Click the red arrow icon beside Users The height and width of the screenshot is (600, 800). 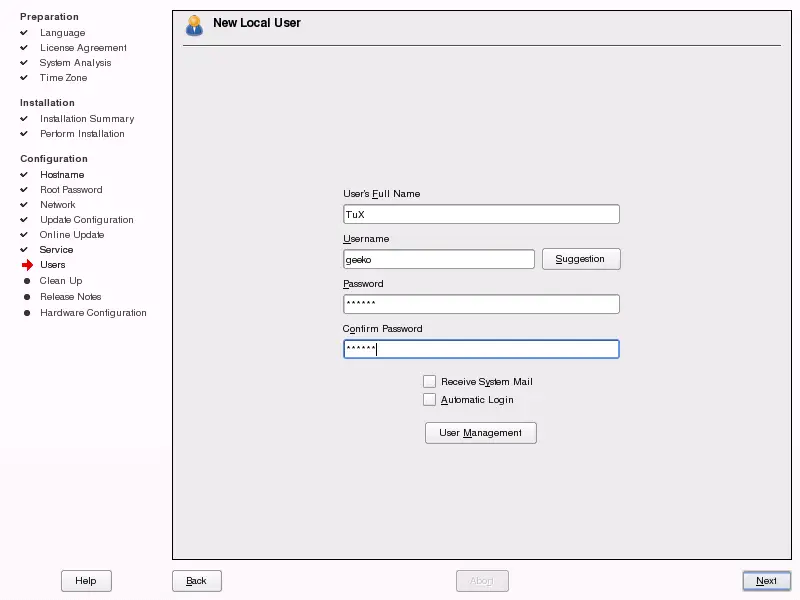tap(25, 265)
